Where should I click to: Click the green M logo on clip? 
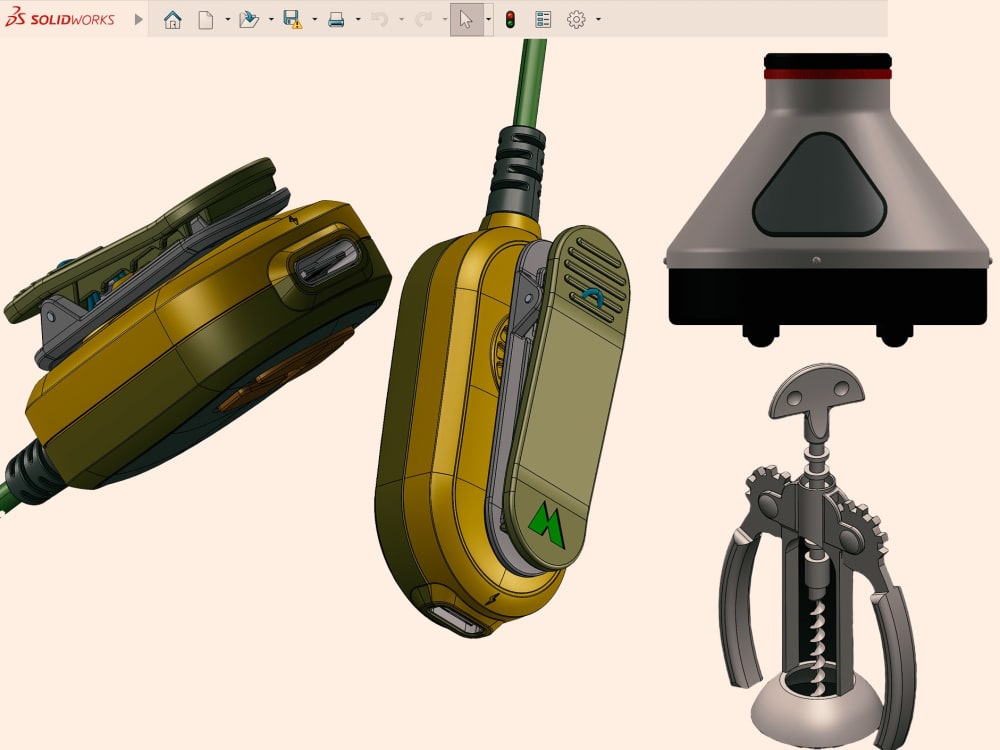[547, 524]
